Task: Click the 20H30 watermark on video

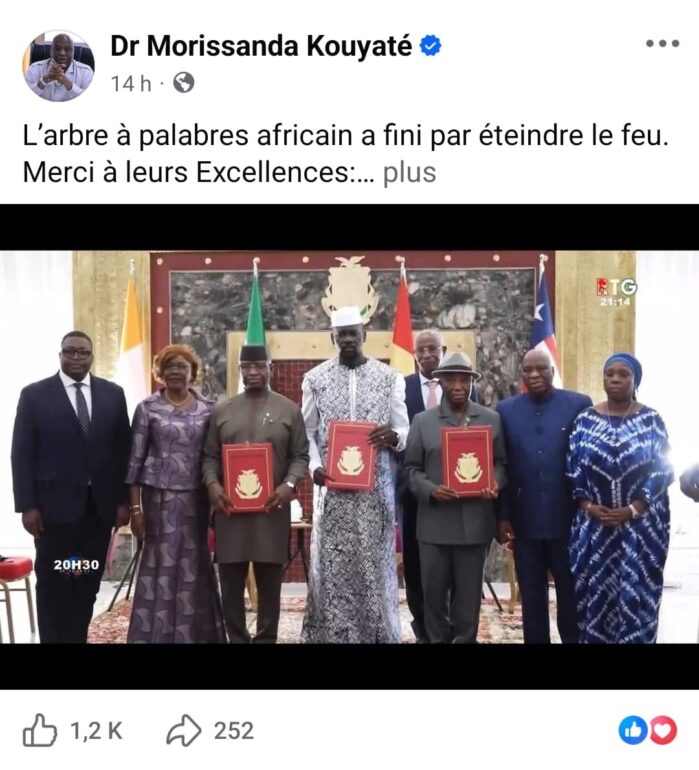Action: [x=76, y=565]
